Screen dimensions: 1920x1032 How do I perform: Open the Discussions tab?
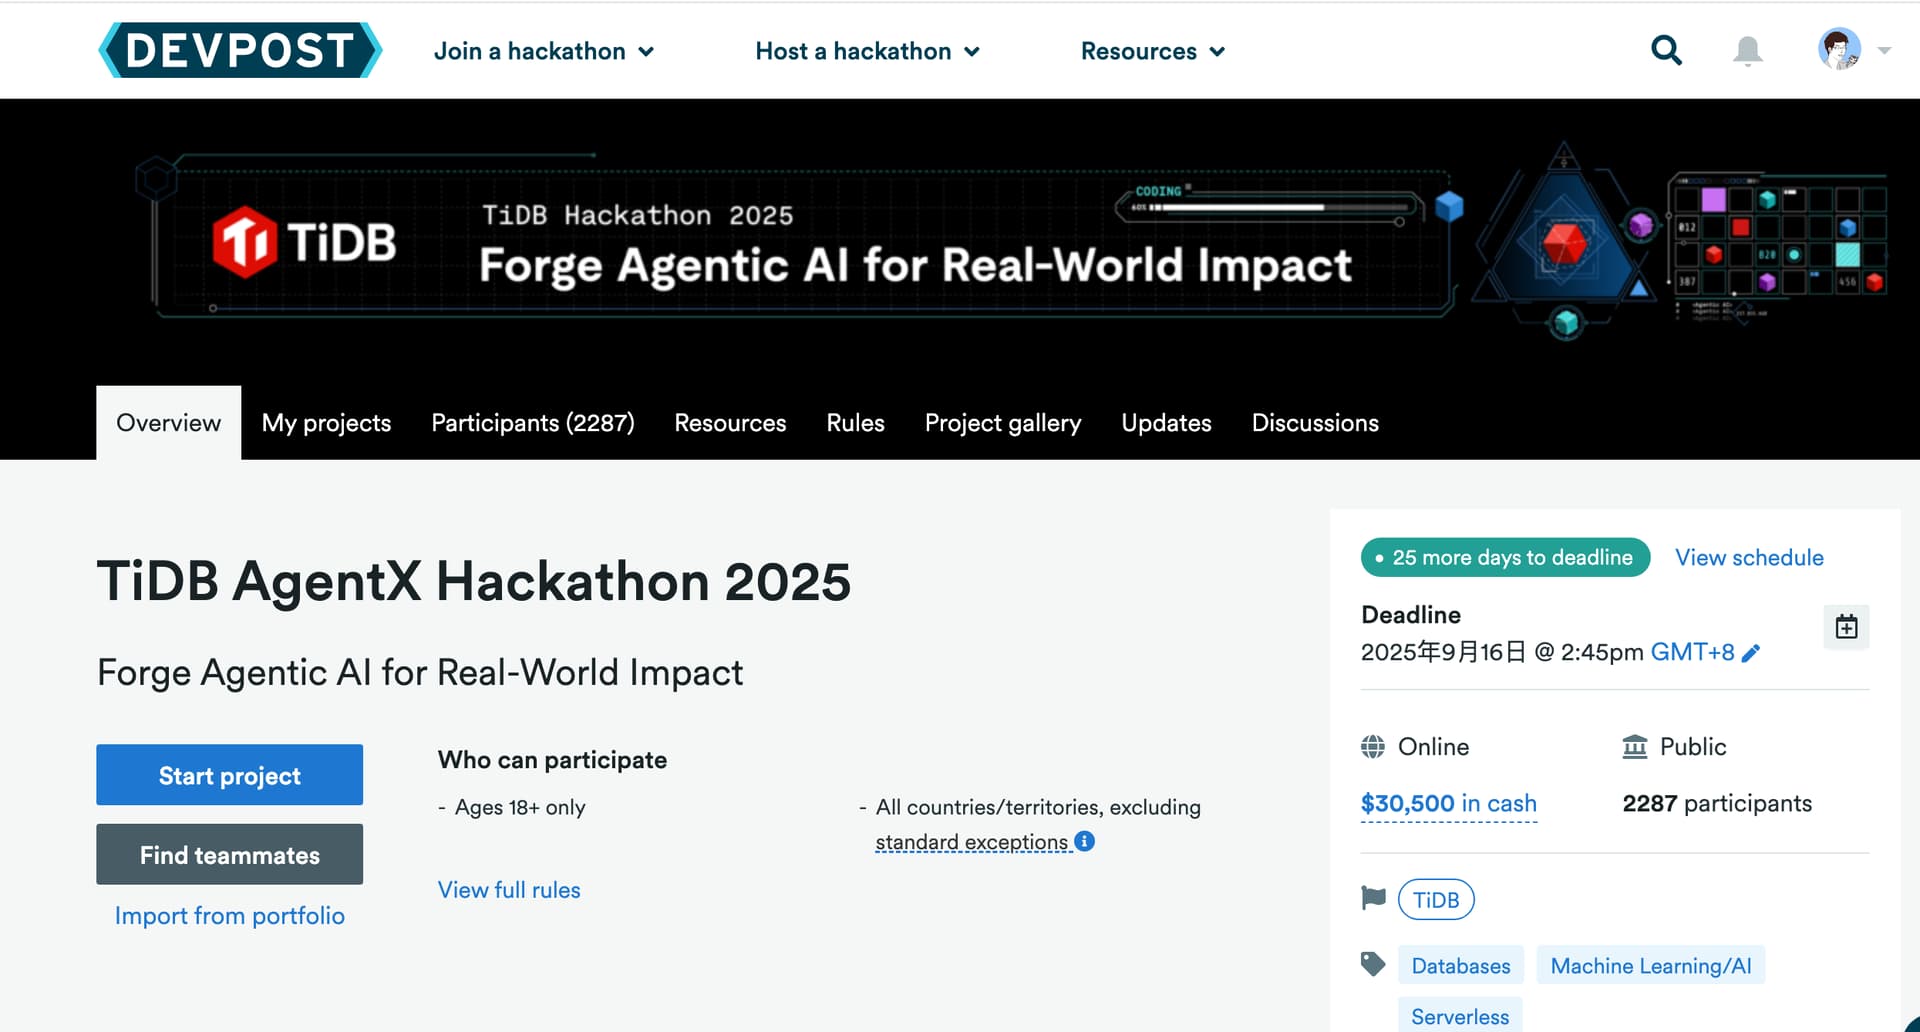click(1315, 423)
